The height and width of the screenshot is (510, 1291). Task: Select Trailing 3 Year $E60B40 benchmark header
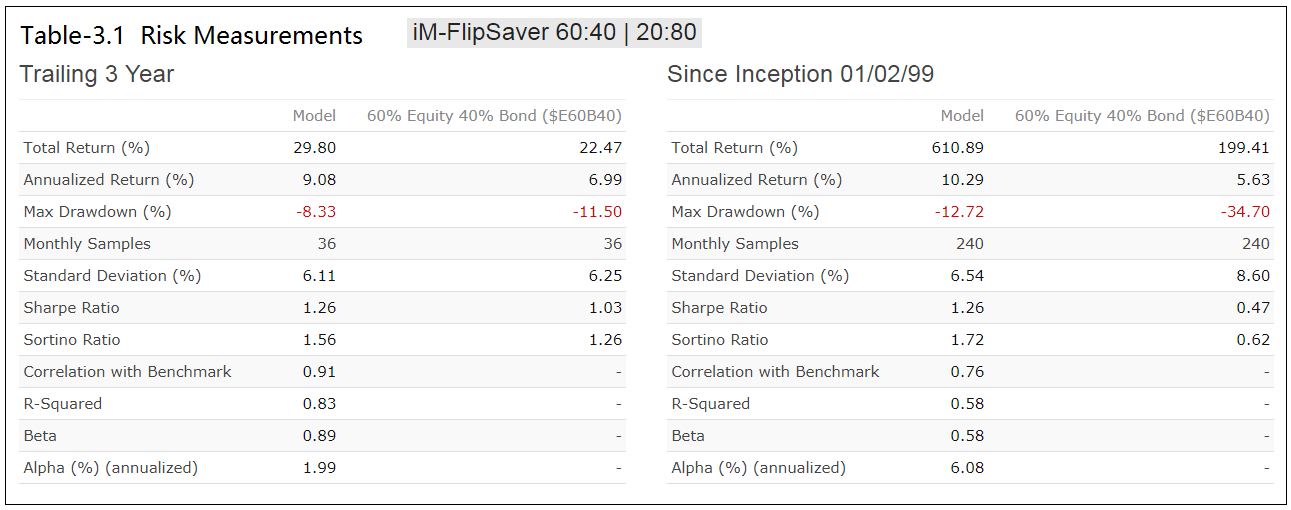494,116
